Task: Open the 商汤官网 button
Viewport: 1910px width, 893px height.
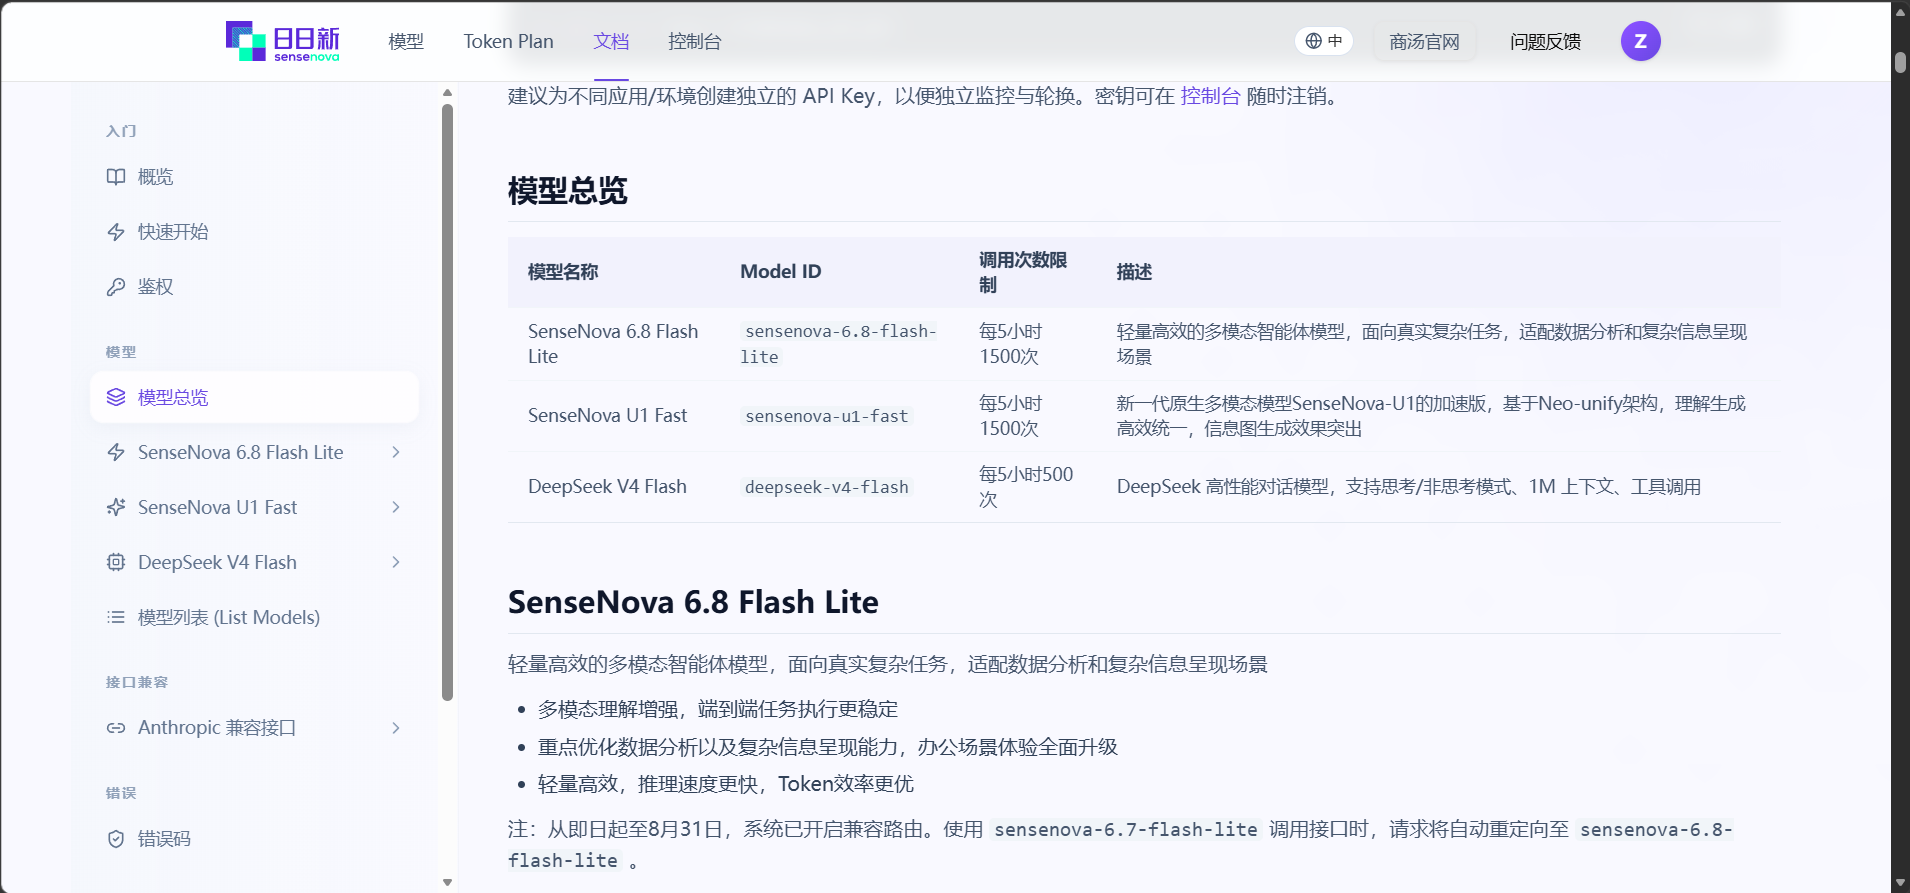Action: click(1424, 41)
